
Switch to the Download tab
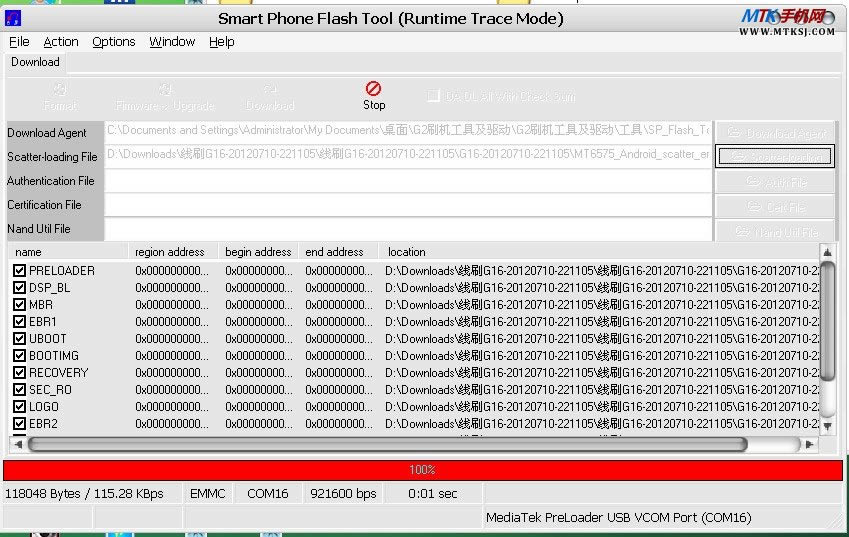point(35,62)
